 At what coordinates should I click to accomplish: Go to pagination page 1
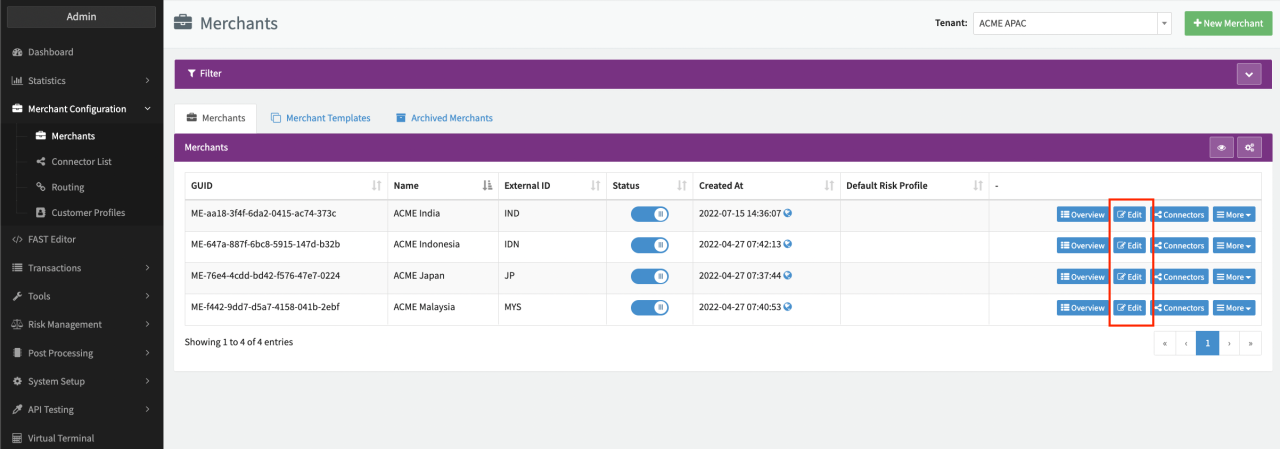pos(1207,343)
